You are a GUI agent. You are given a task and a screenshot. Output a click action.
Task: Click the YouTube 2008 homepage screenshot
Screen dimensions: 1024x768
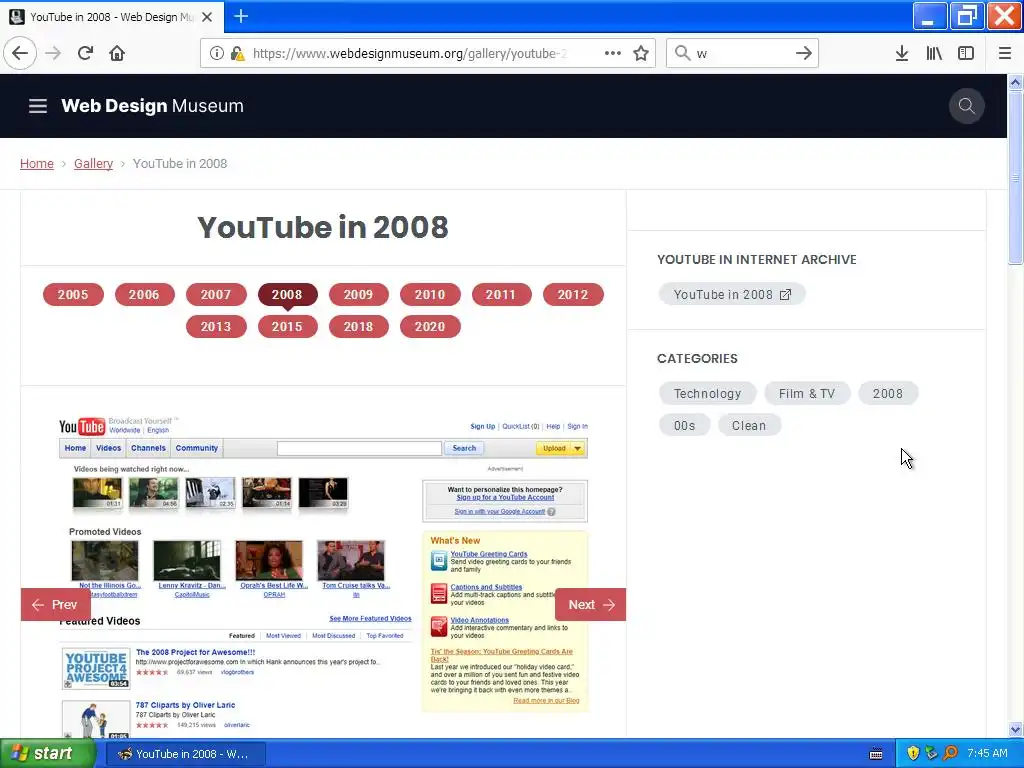pos(323,575)
